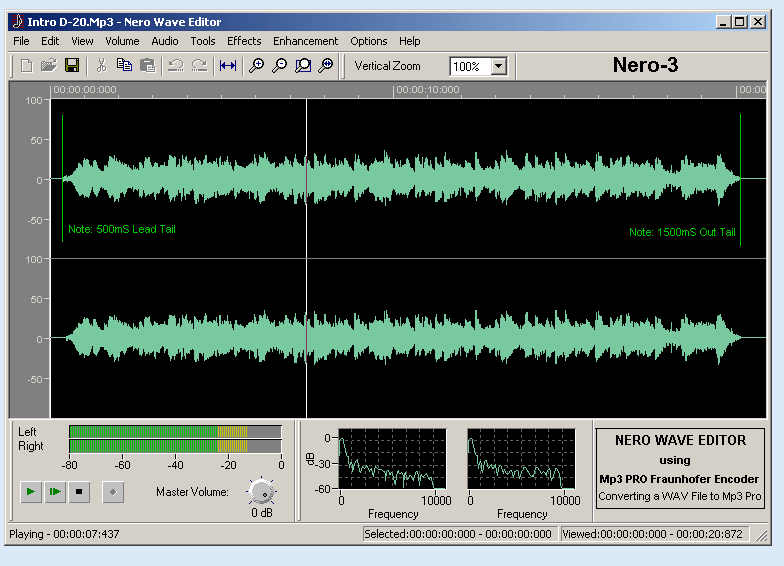Click the Record button in transport
This screenshot has width=784, height=566.
point(113,492)
